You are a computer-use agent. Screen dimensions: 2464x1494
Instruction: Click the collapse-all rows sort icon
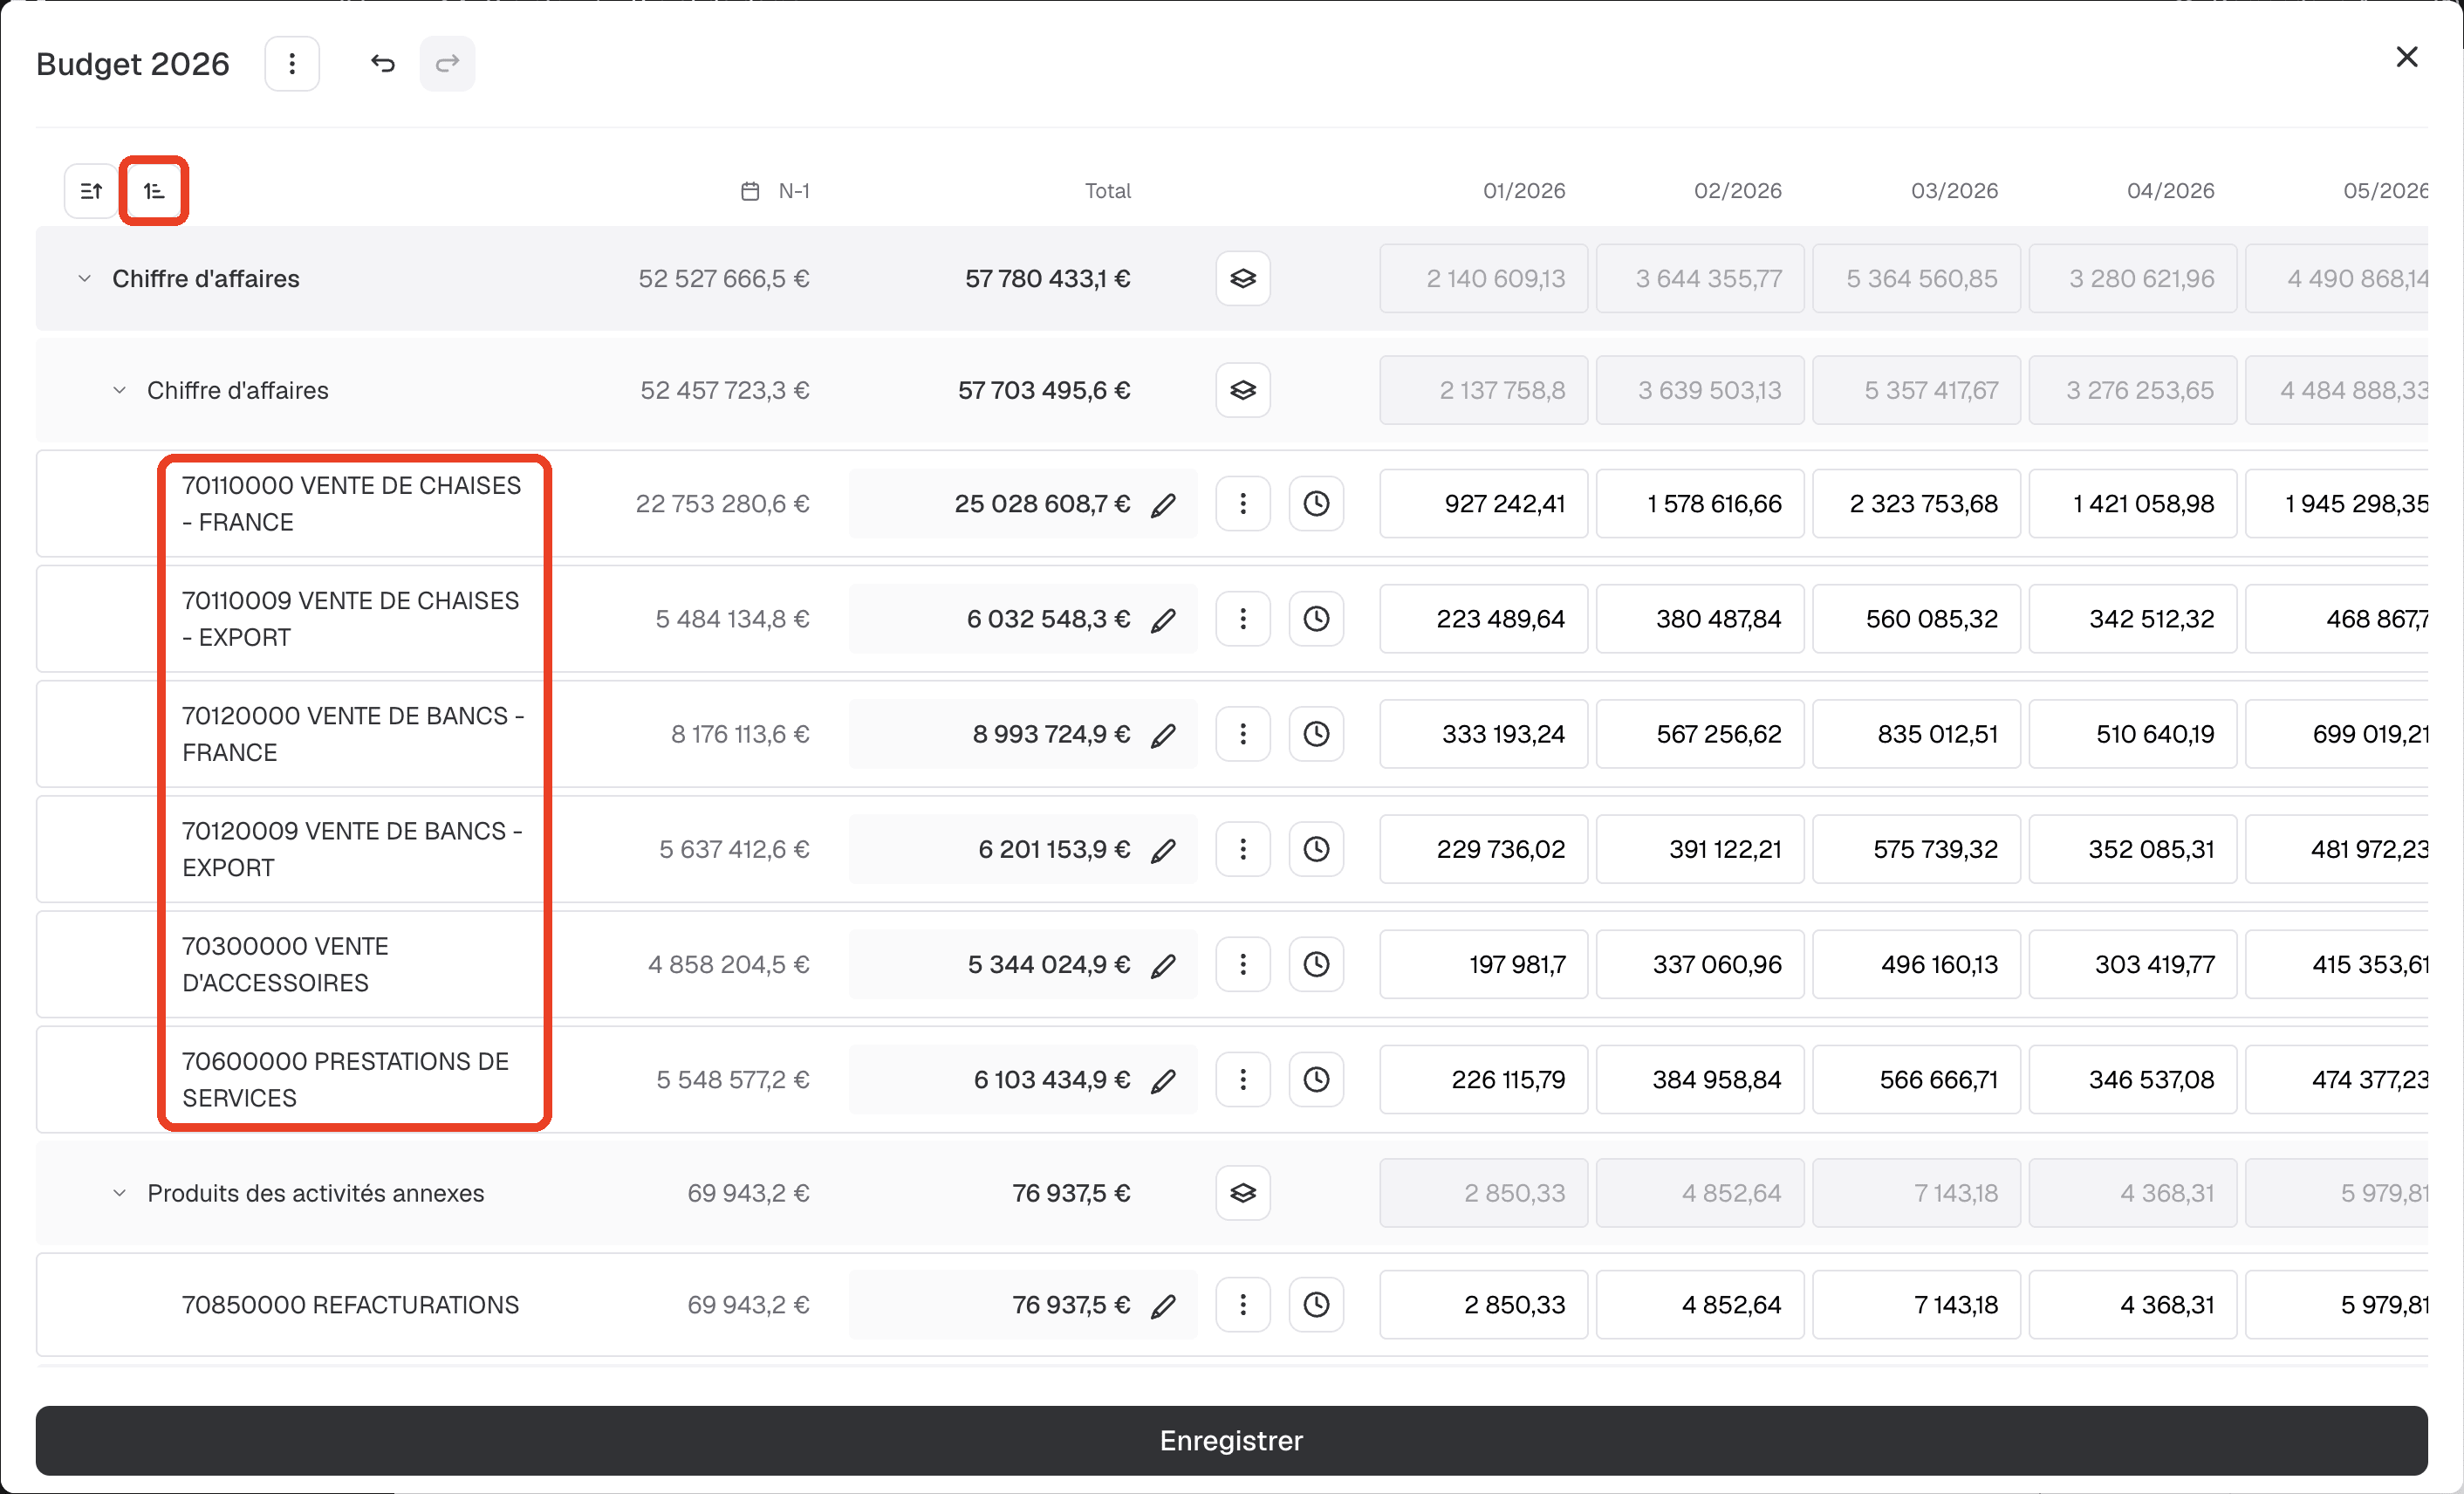coord(91,191)
